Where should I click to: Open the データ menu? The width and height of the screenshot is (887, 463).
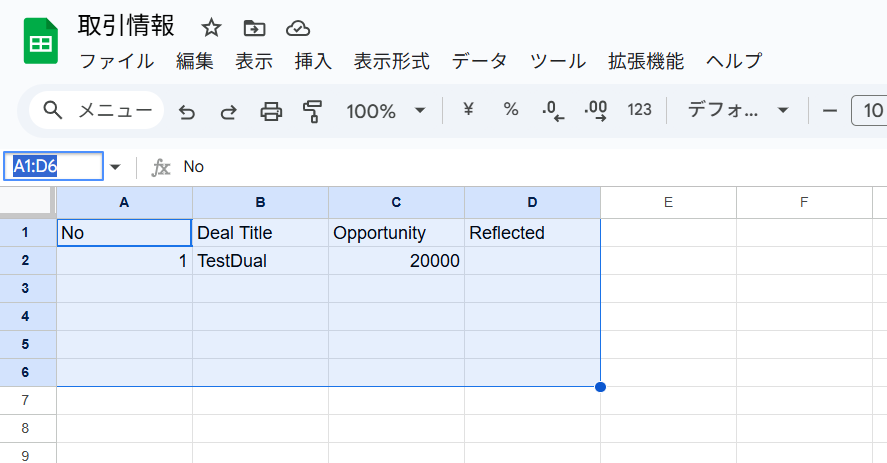(x=479, y=61)
